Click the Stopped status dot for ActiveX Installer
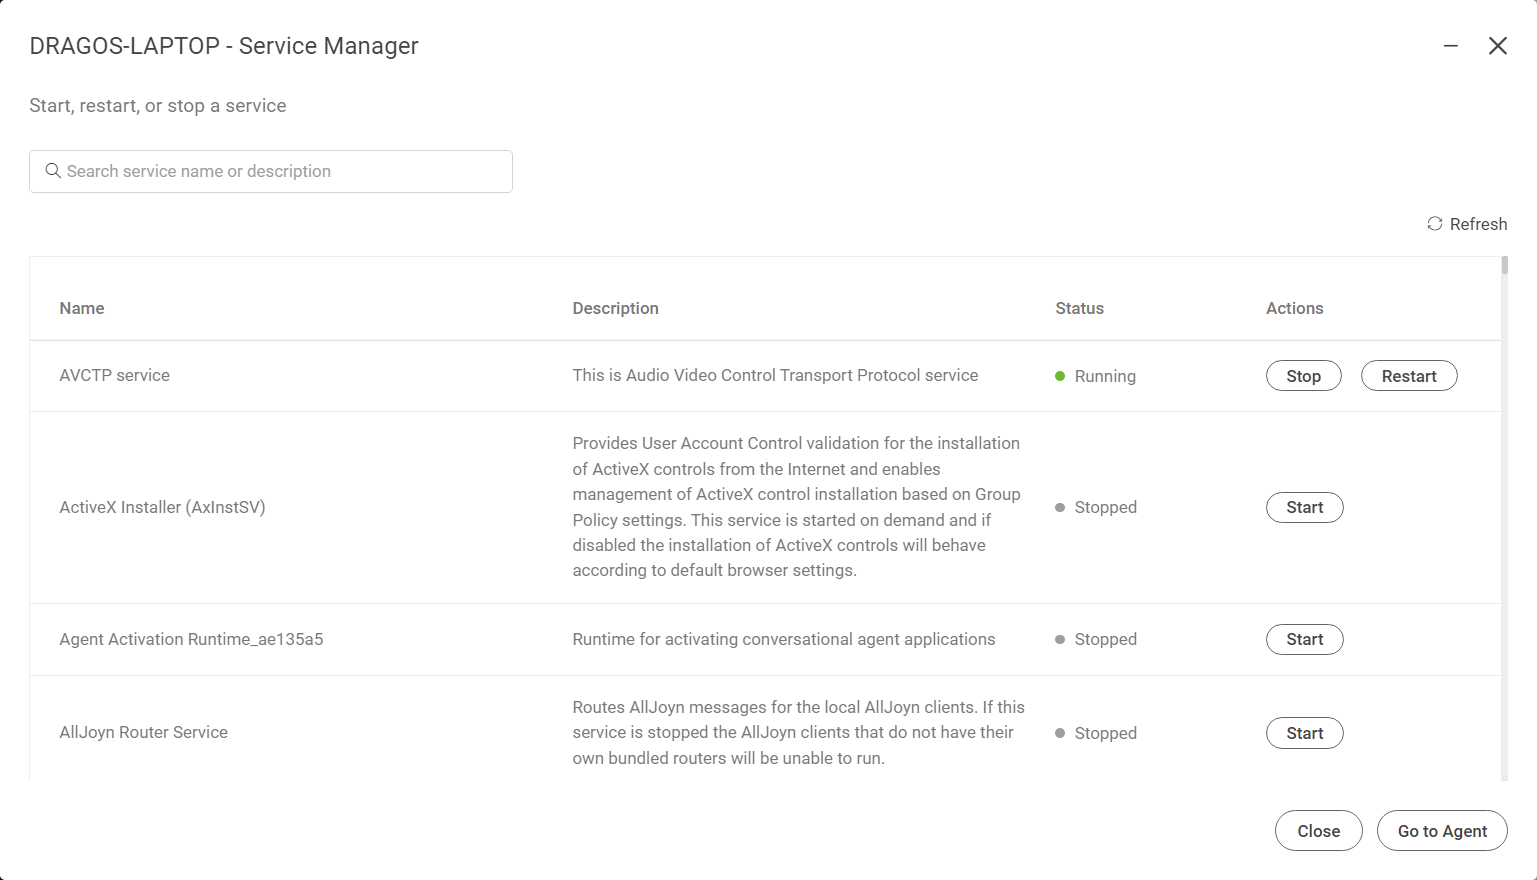The width and height of the screenshot is (1537, 880). (1060, 507)
